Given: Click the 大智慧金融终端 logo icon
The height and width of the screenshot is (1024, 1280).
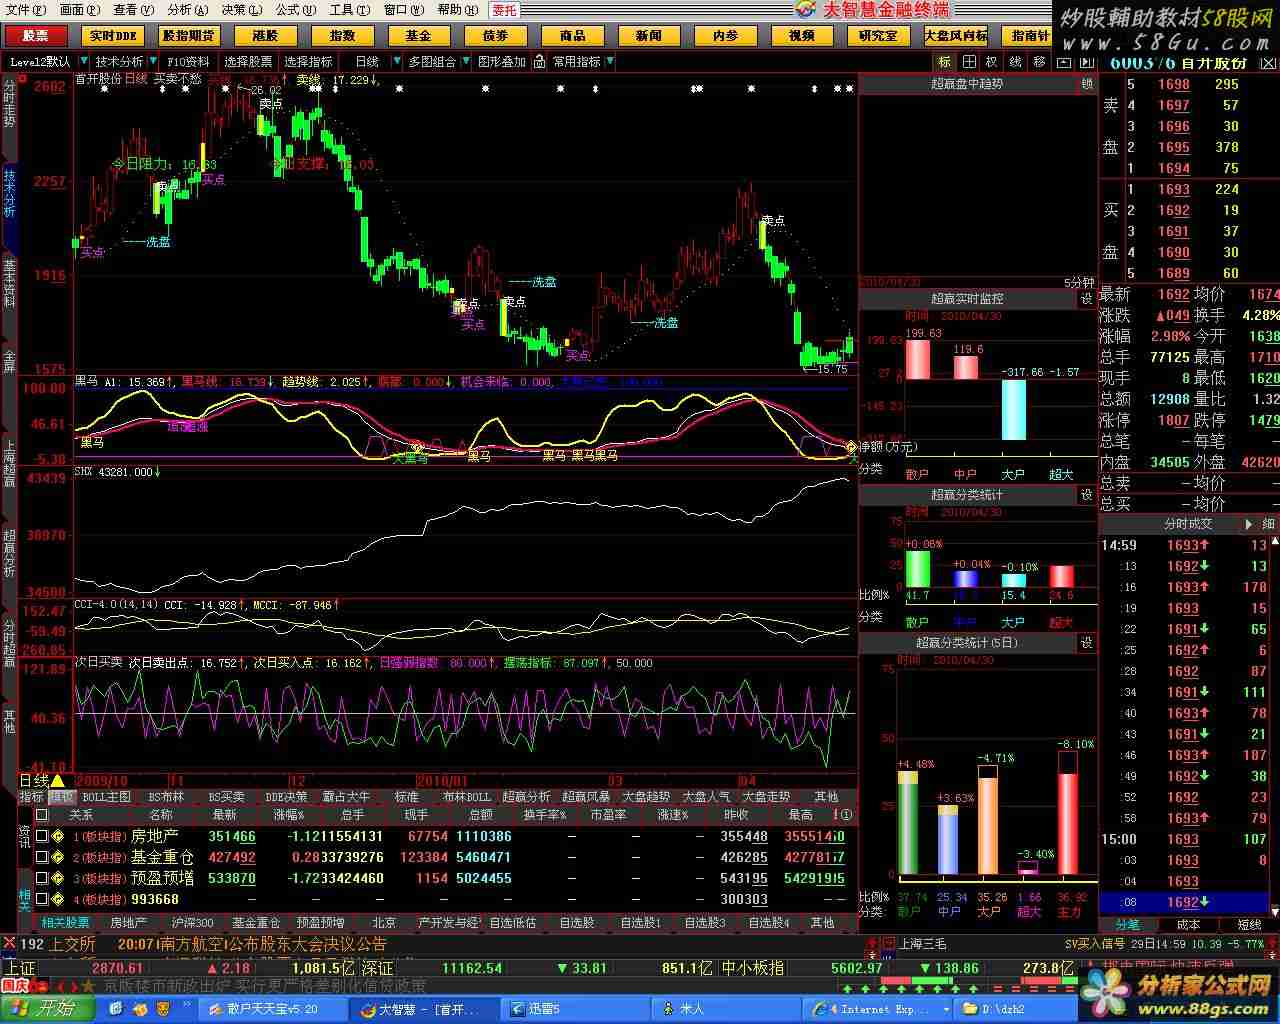Looking at the screenshot, I should click(x=806, y=10).
